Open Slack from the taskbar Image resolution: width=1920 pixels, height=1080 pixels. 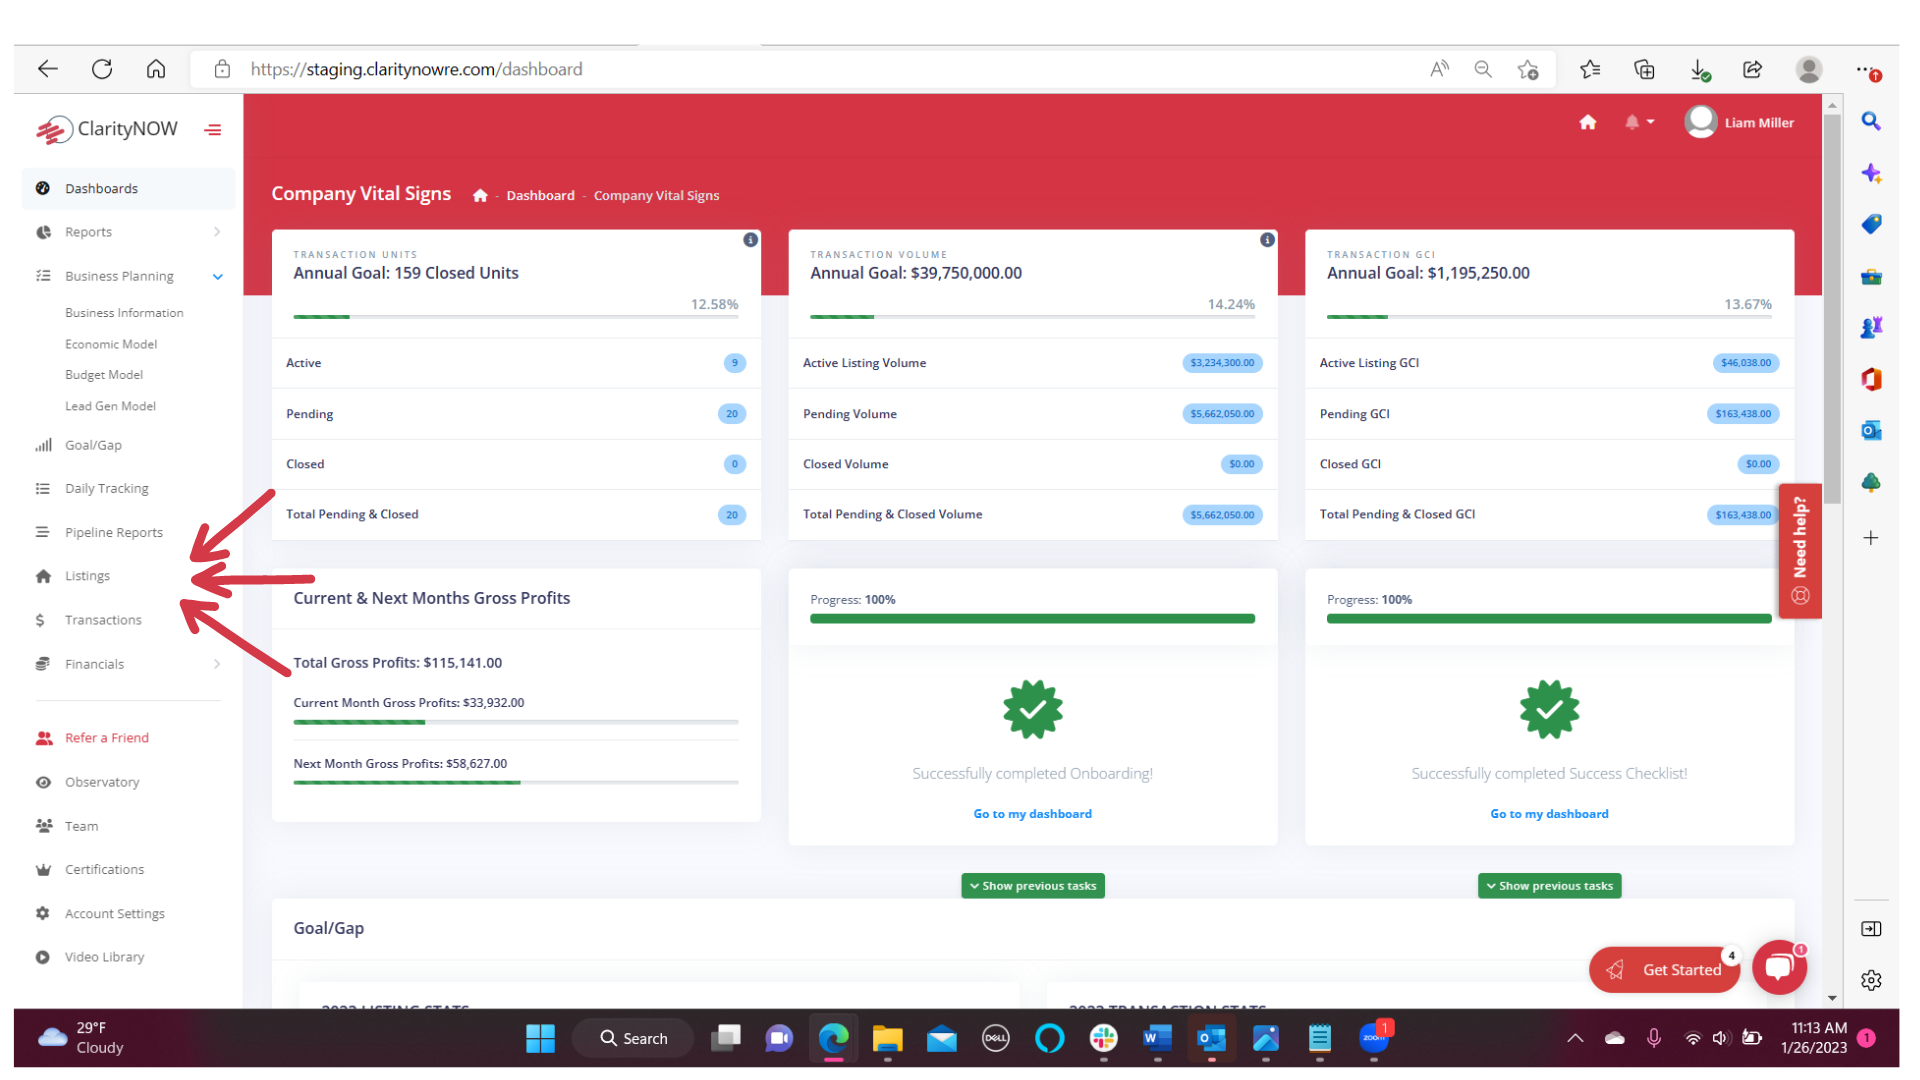[1103, 1039]
